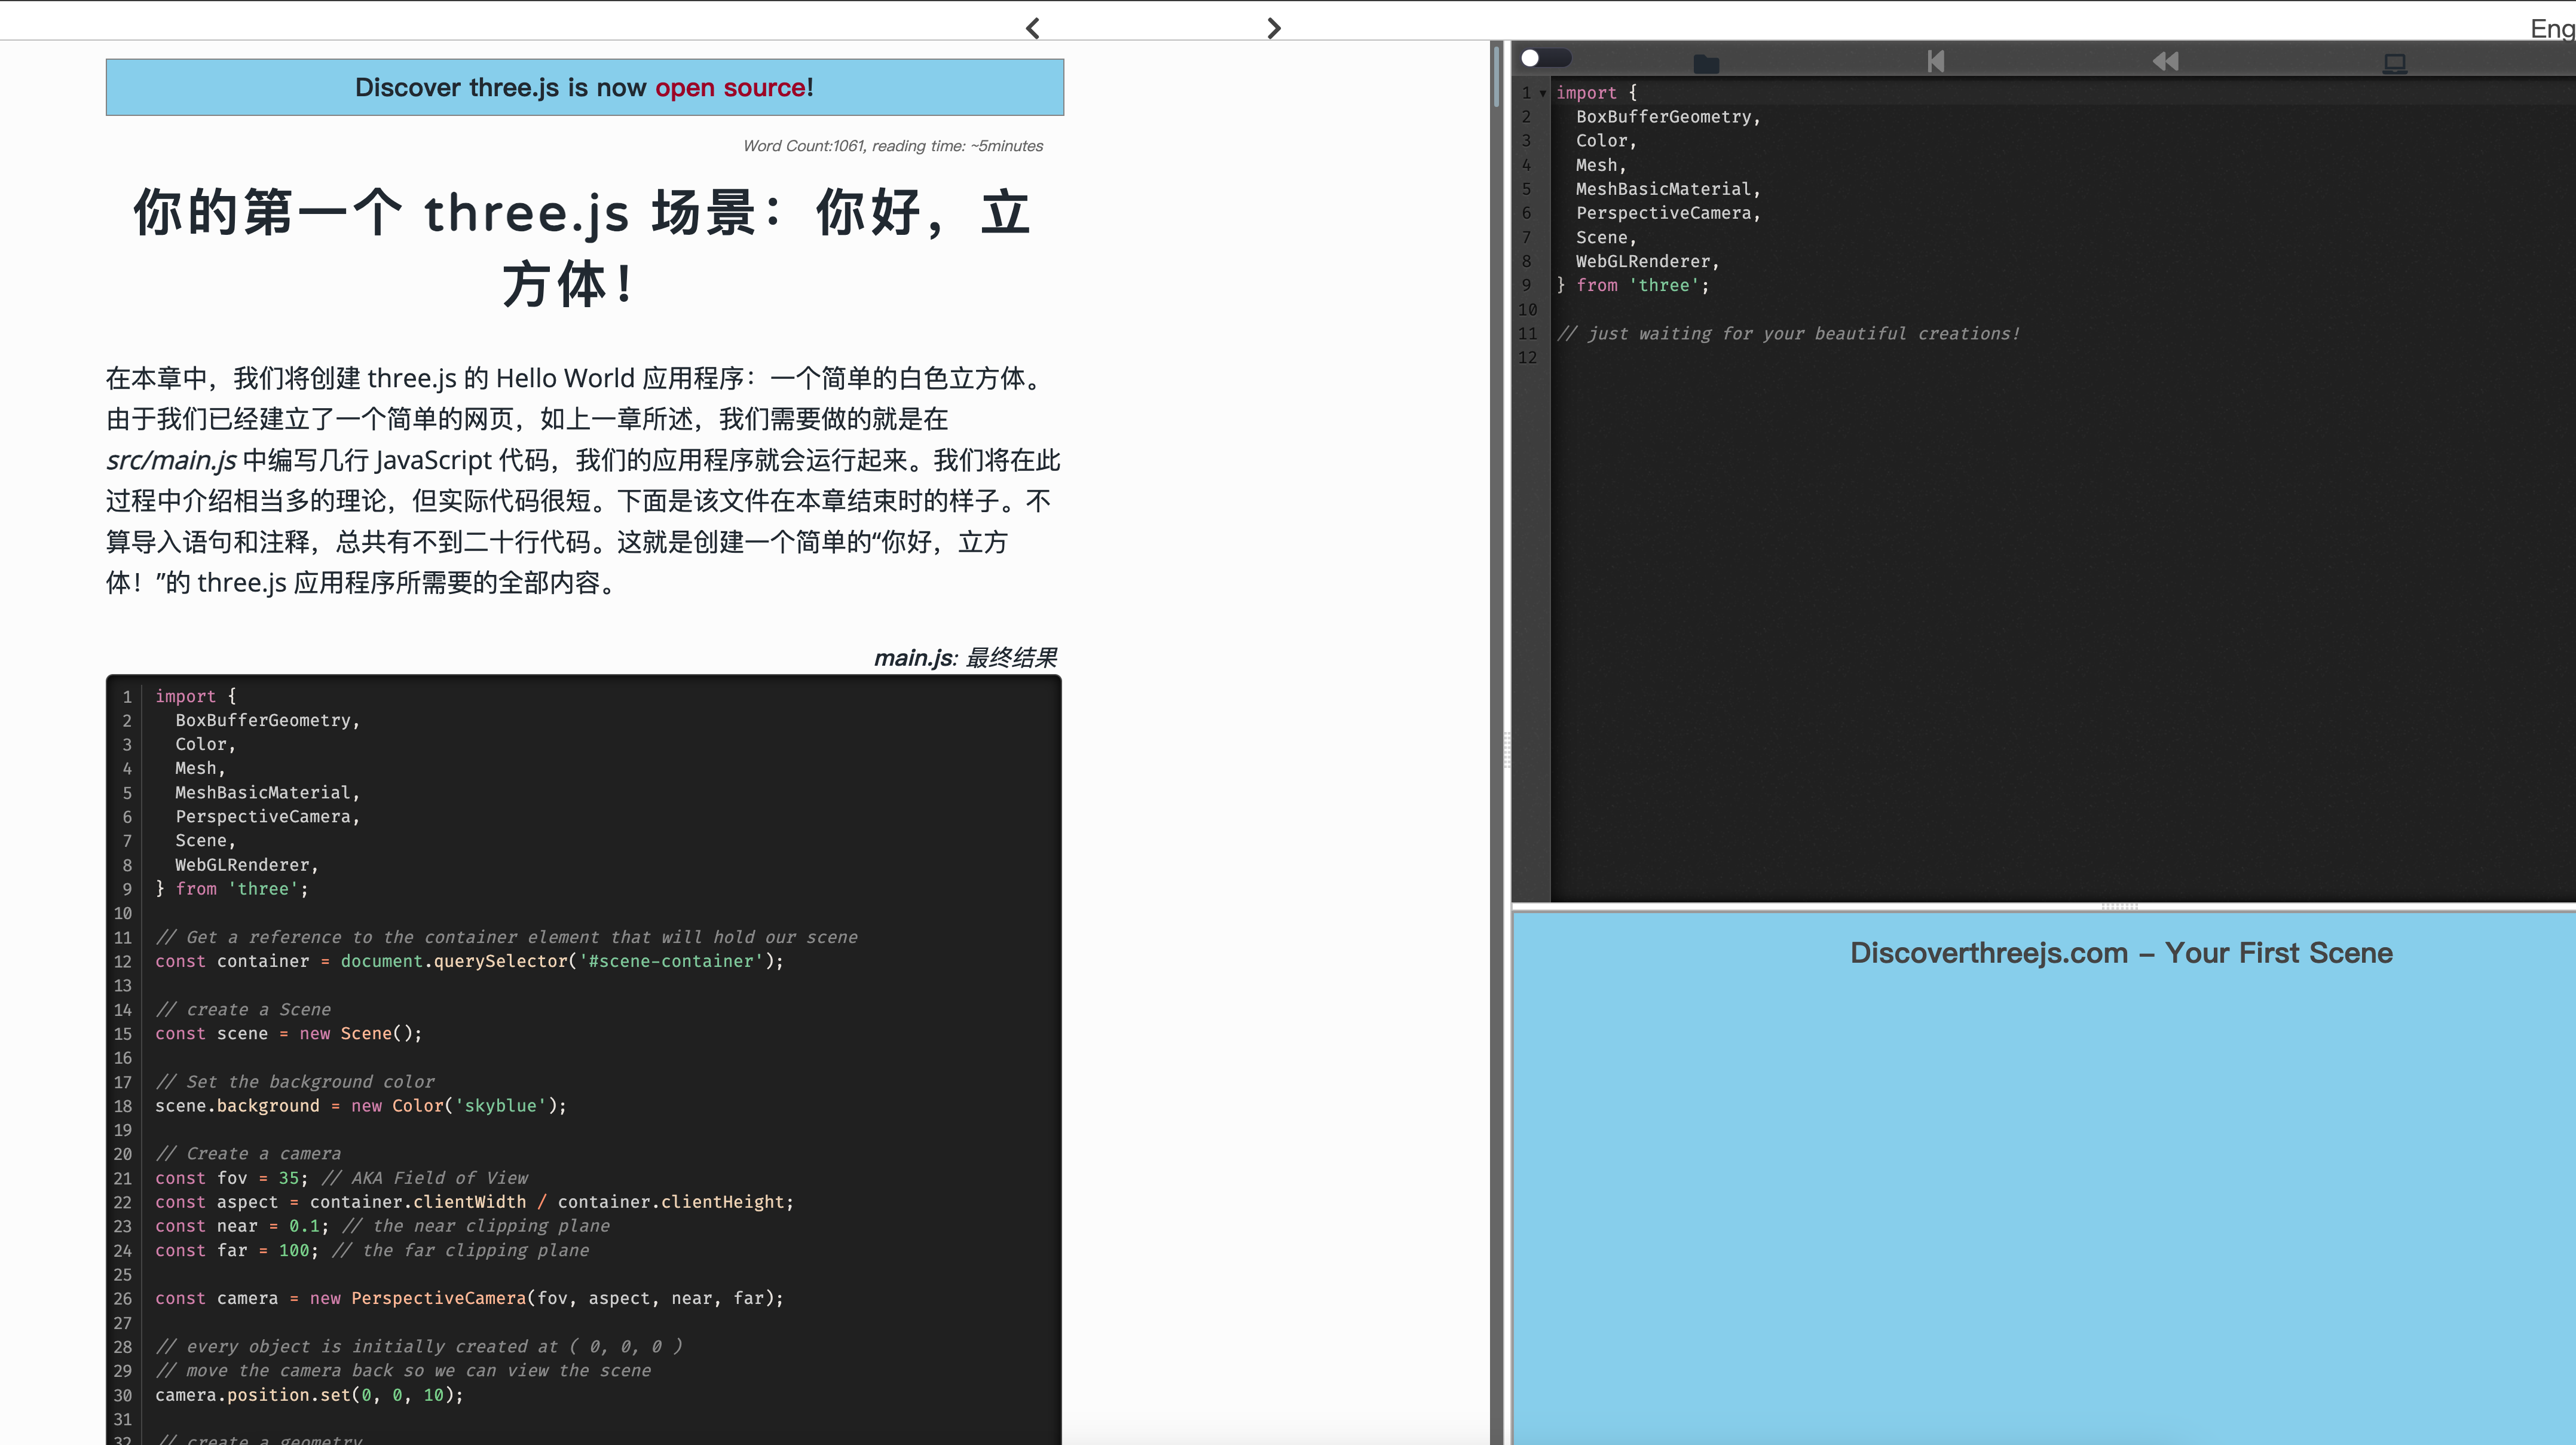Click the 'new PerspectiveCamera' line in the article
Image resolution: width=2576 pixels, height=1445 pixels.
[x=469, y=1298]
